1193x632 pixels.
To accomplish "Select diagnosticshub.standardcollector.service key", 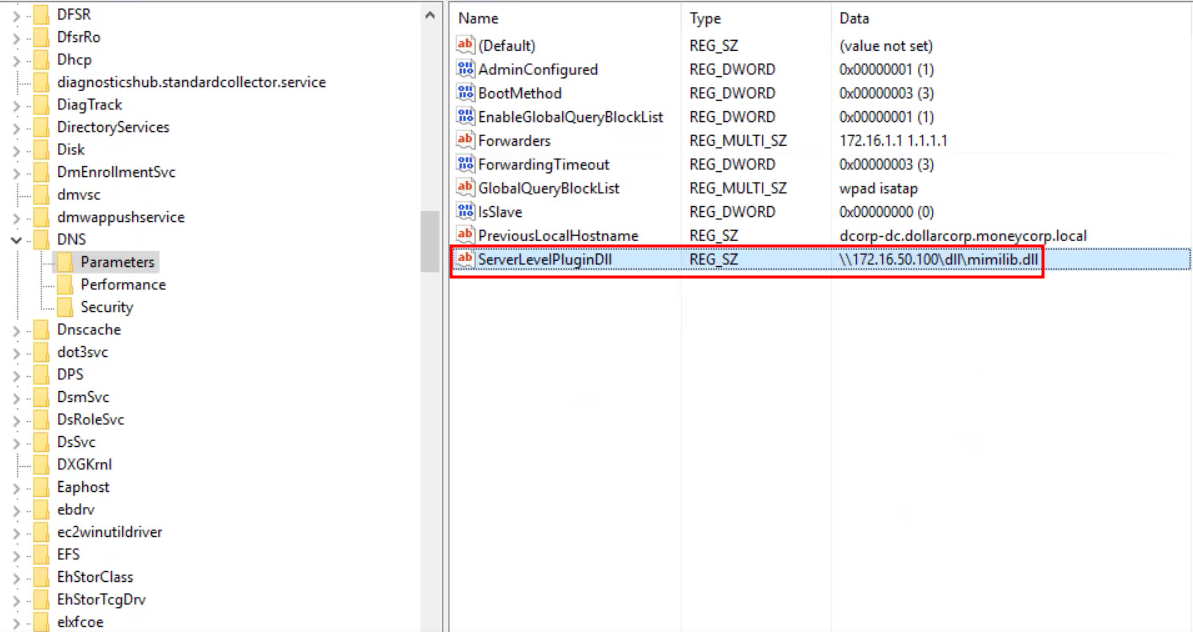I will (191, 82).
